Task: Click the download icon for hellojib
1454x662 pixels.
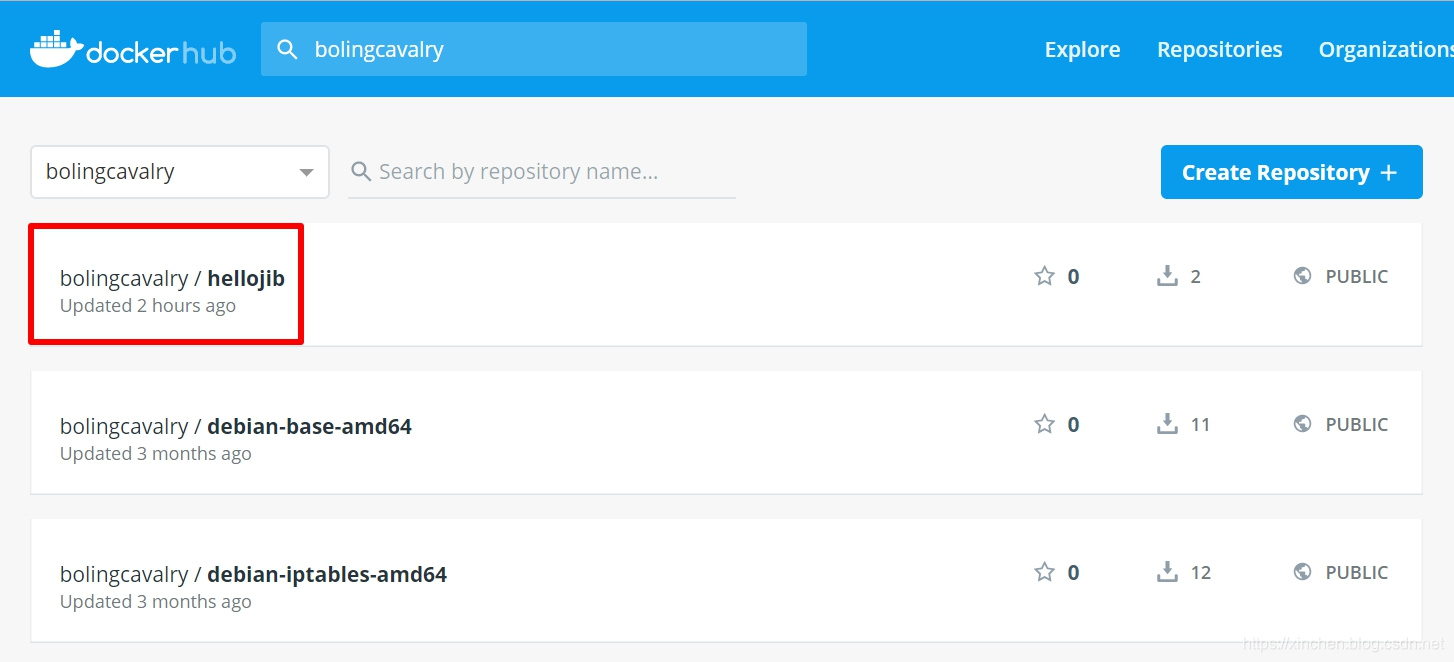Action: pyautogui.click(x=1167, y=276)
